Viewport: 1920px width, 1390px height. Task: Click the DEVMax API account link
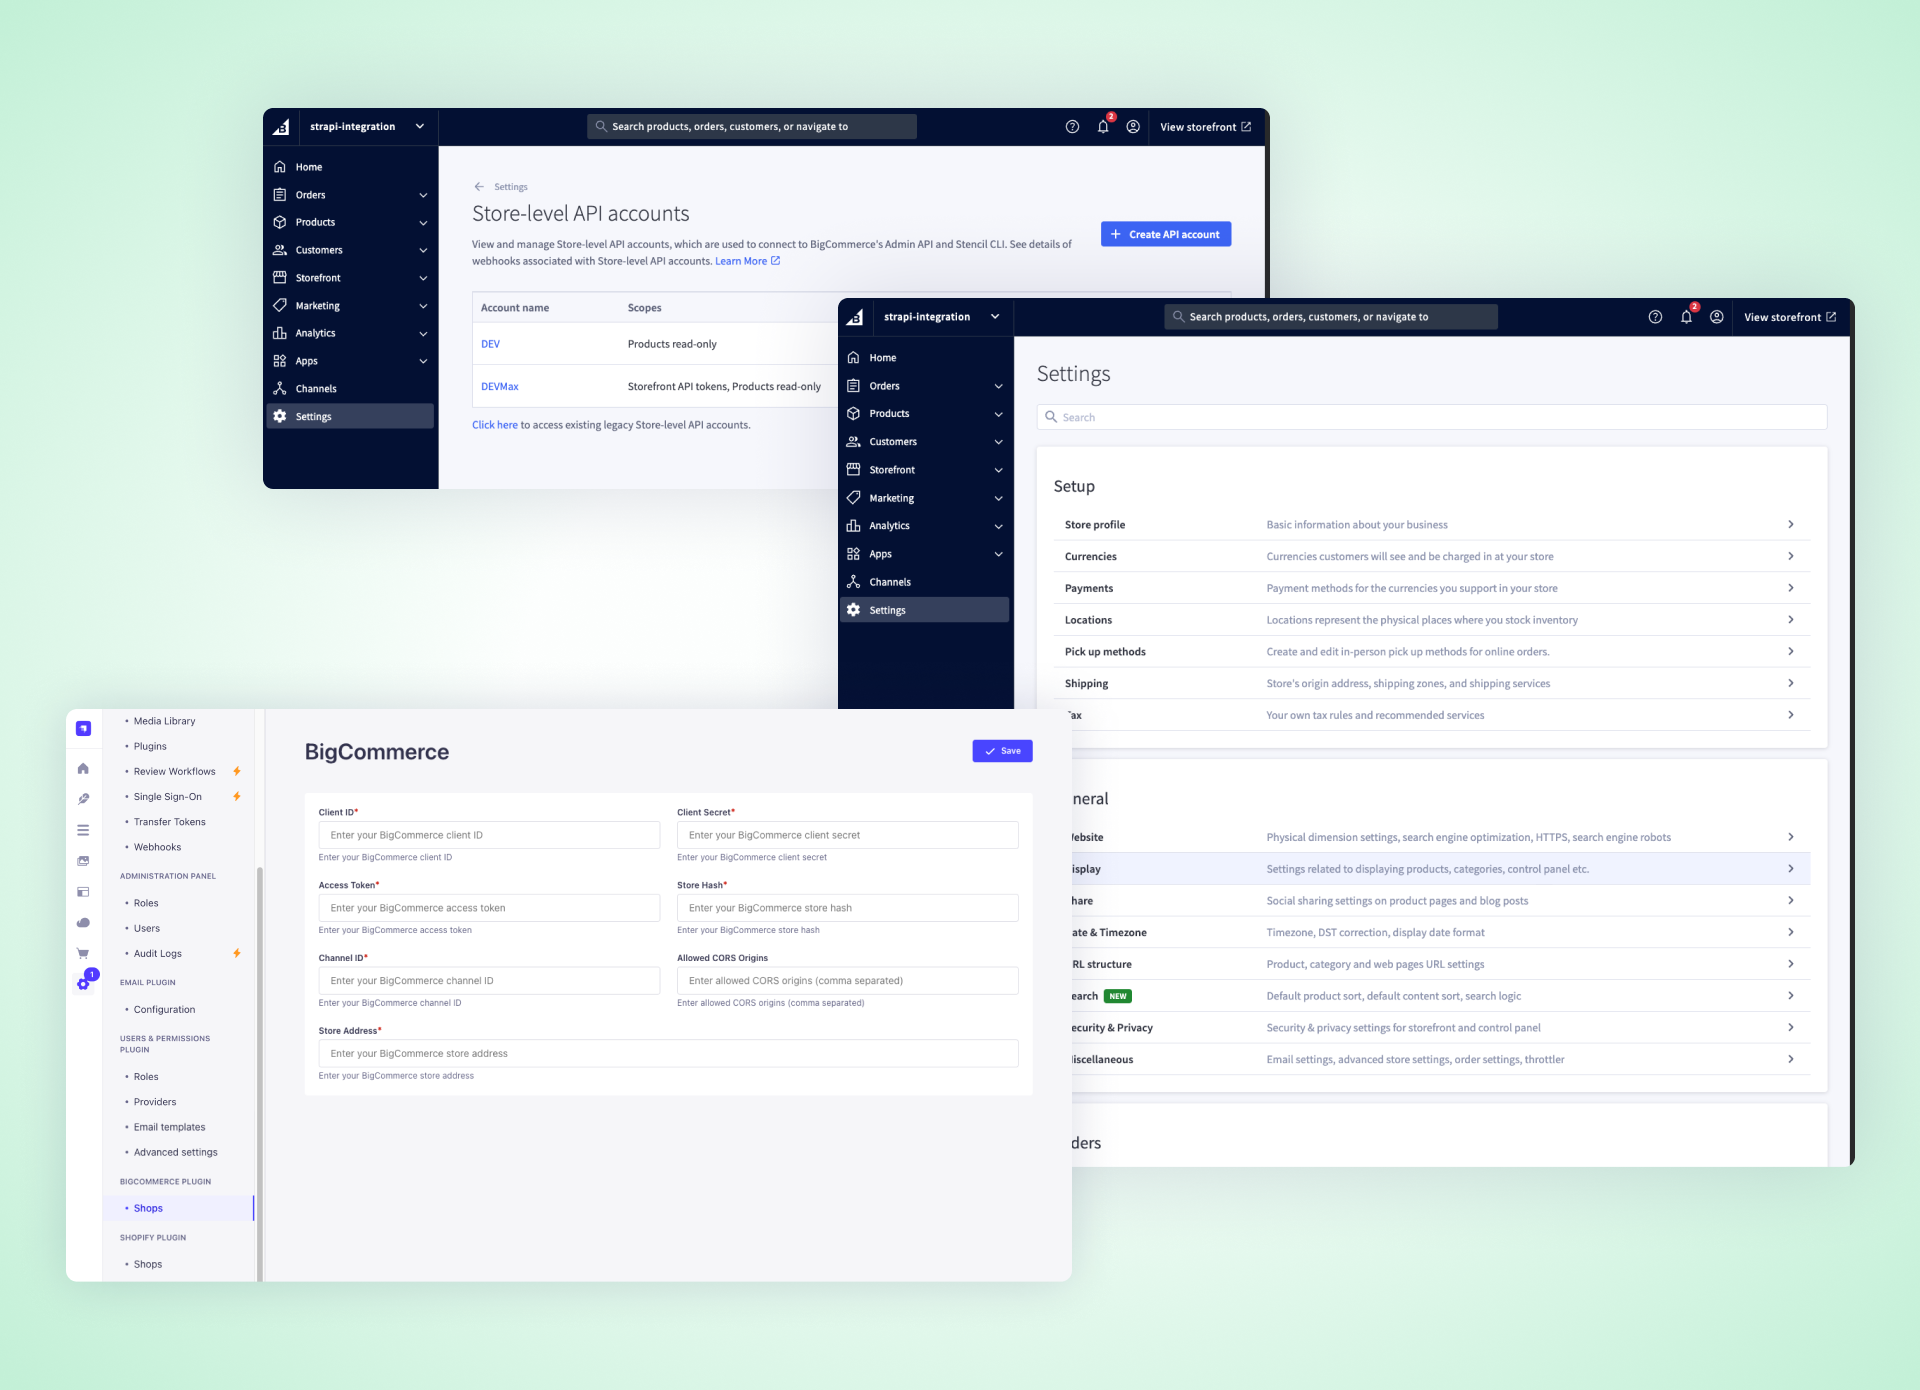499,386
